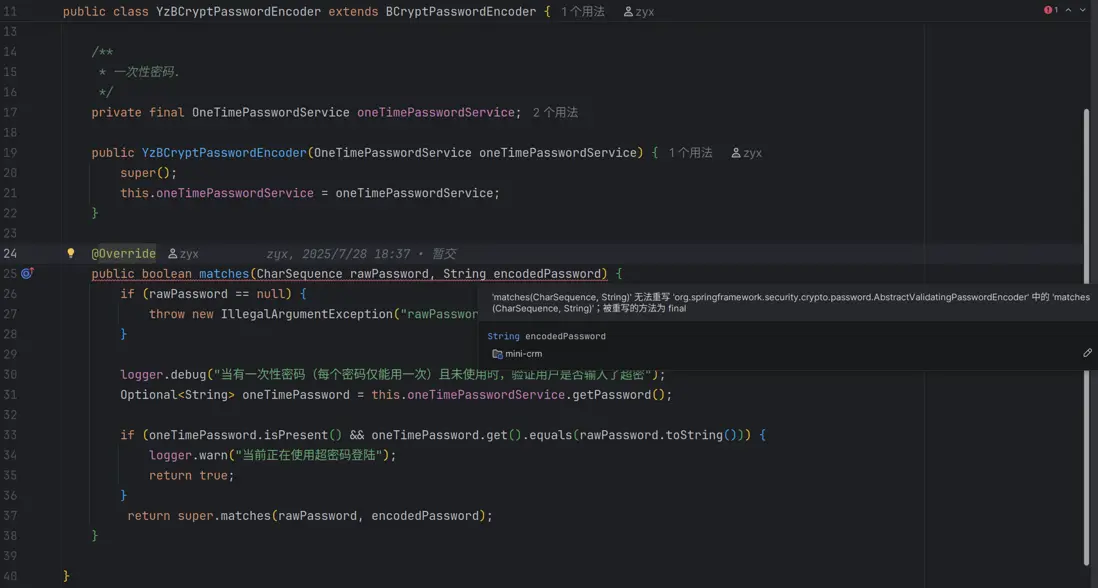The height and width of the screenshot is (588, 1098).
Task: Click the git blame text zyx, 2025/7/28 18:37
Action: (x=338, y=253)
